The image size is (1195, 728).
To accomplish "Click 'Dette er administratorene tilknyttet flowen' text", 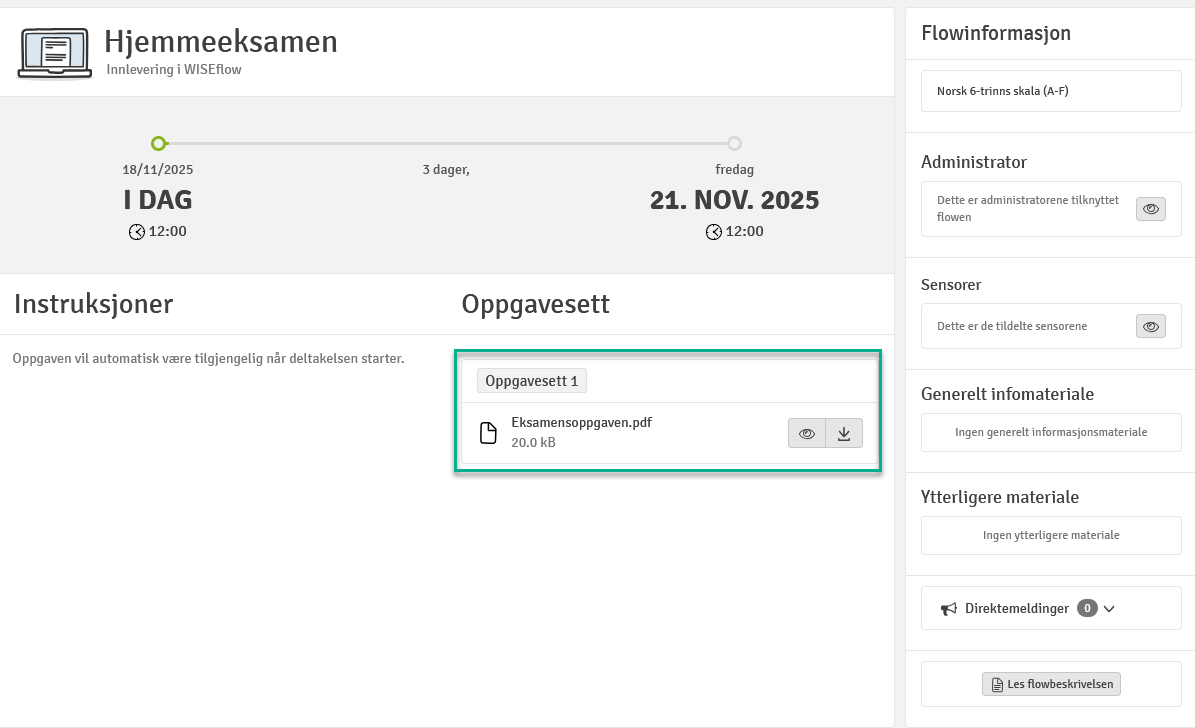I will (x=1028, y=208).
